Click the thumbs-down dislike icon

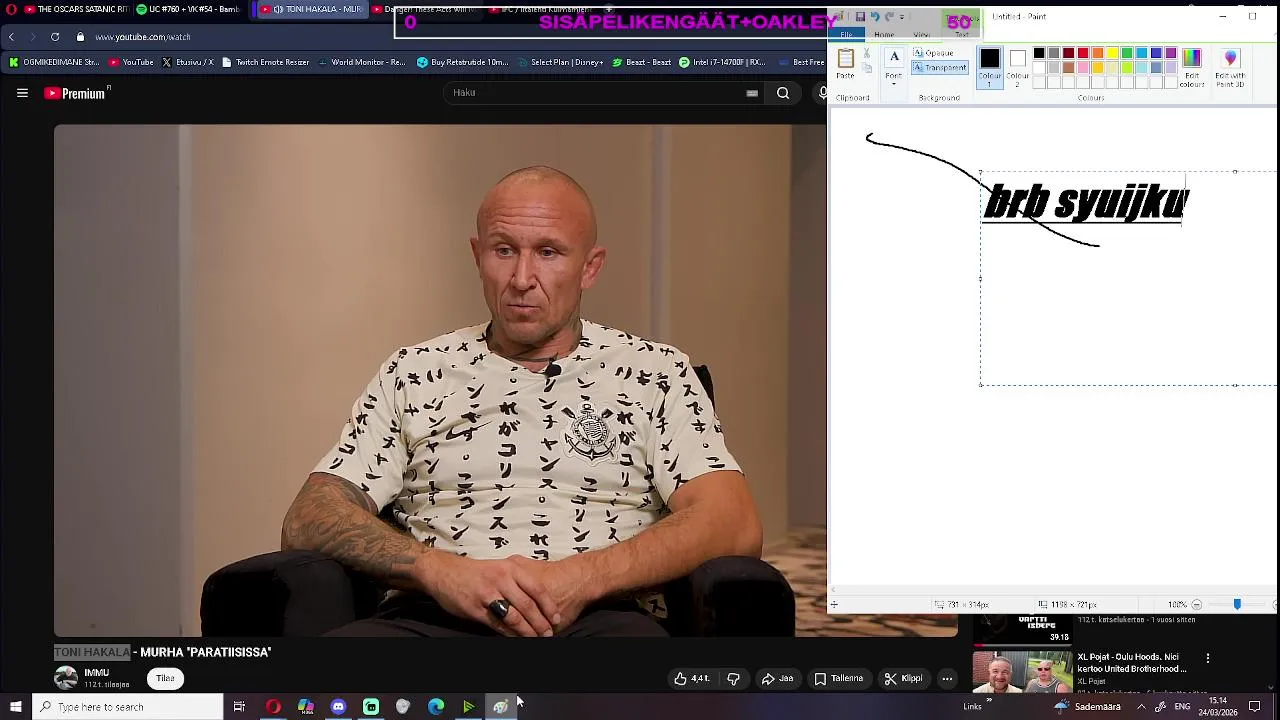coord(733,678)
